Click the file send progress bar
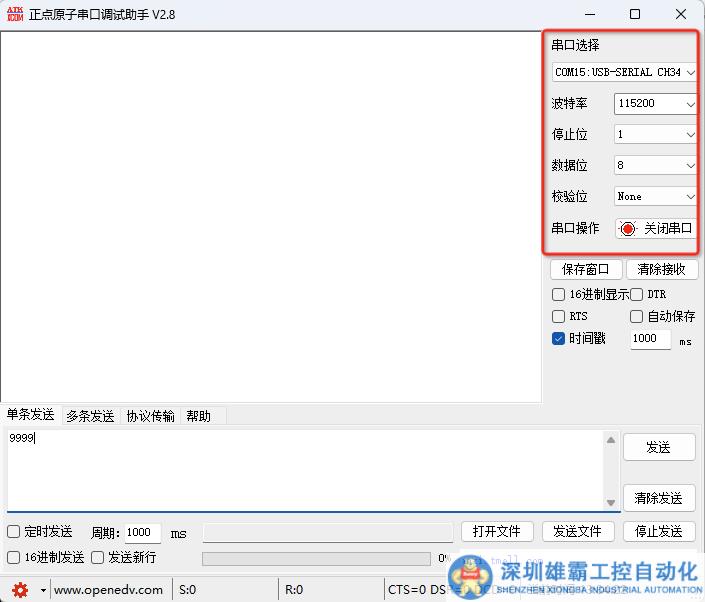705x602 pixels. click(x=316, y=558)
